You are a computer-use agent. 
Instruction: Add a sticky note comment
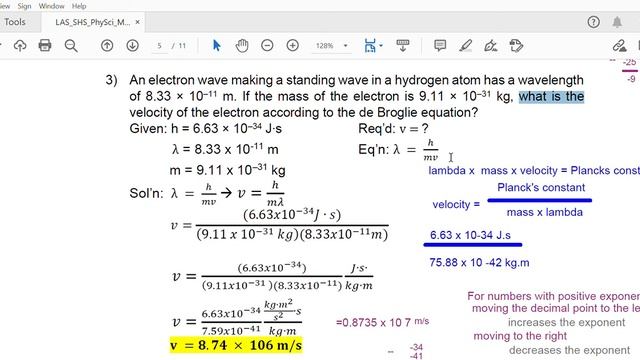[440, 45]
